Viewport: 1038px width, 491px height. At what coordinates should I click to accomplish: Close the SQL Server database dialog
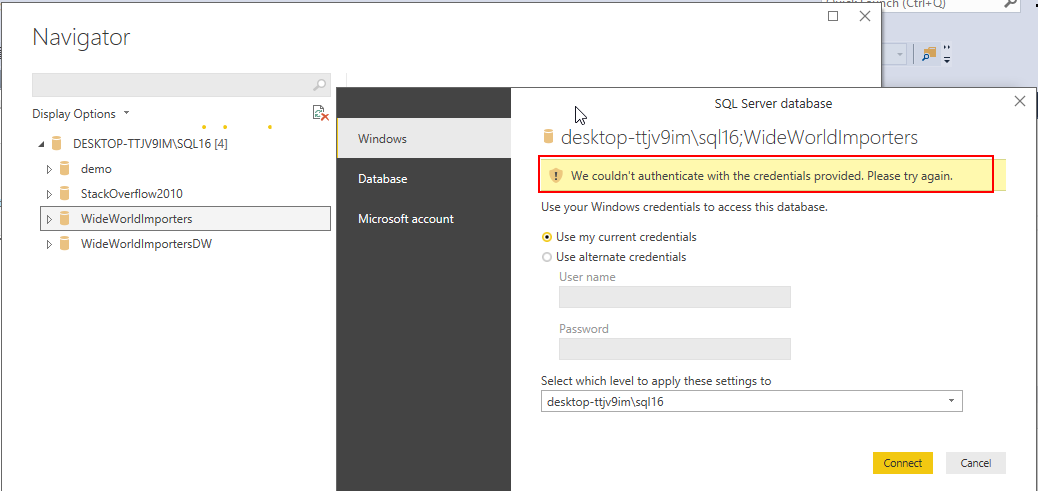pyautogui.click(x=1020, y=101)
